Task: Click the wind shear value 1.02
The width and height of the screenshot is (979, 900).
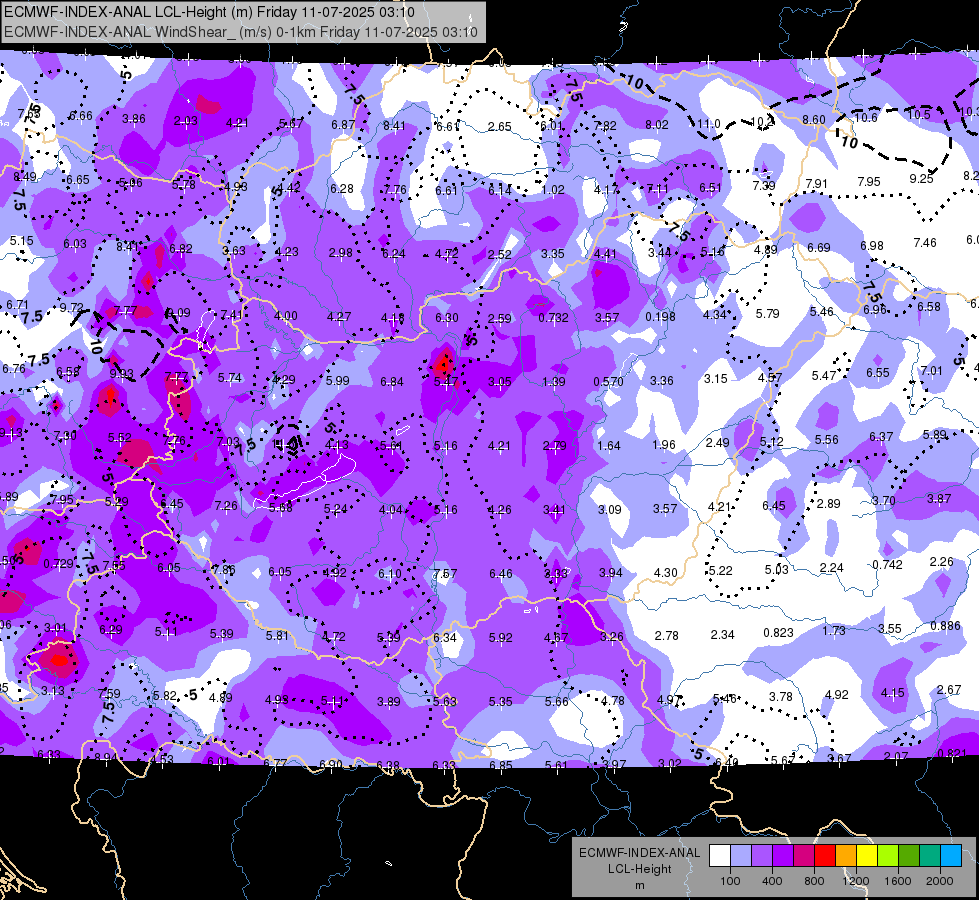Action: [x=553, y=190]
